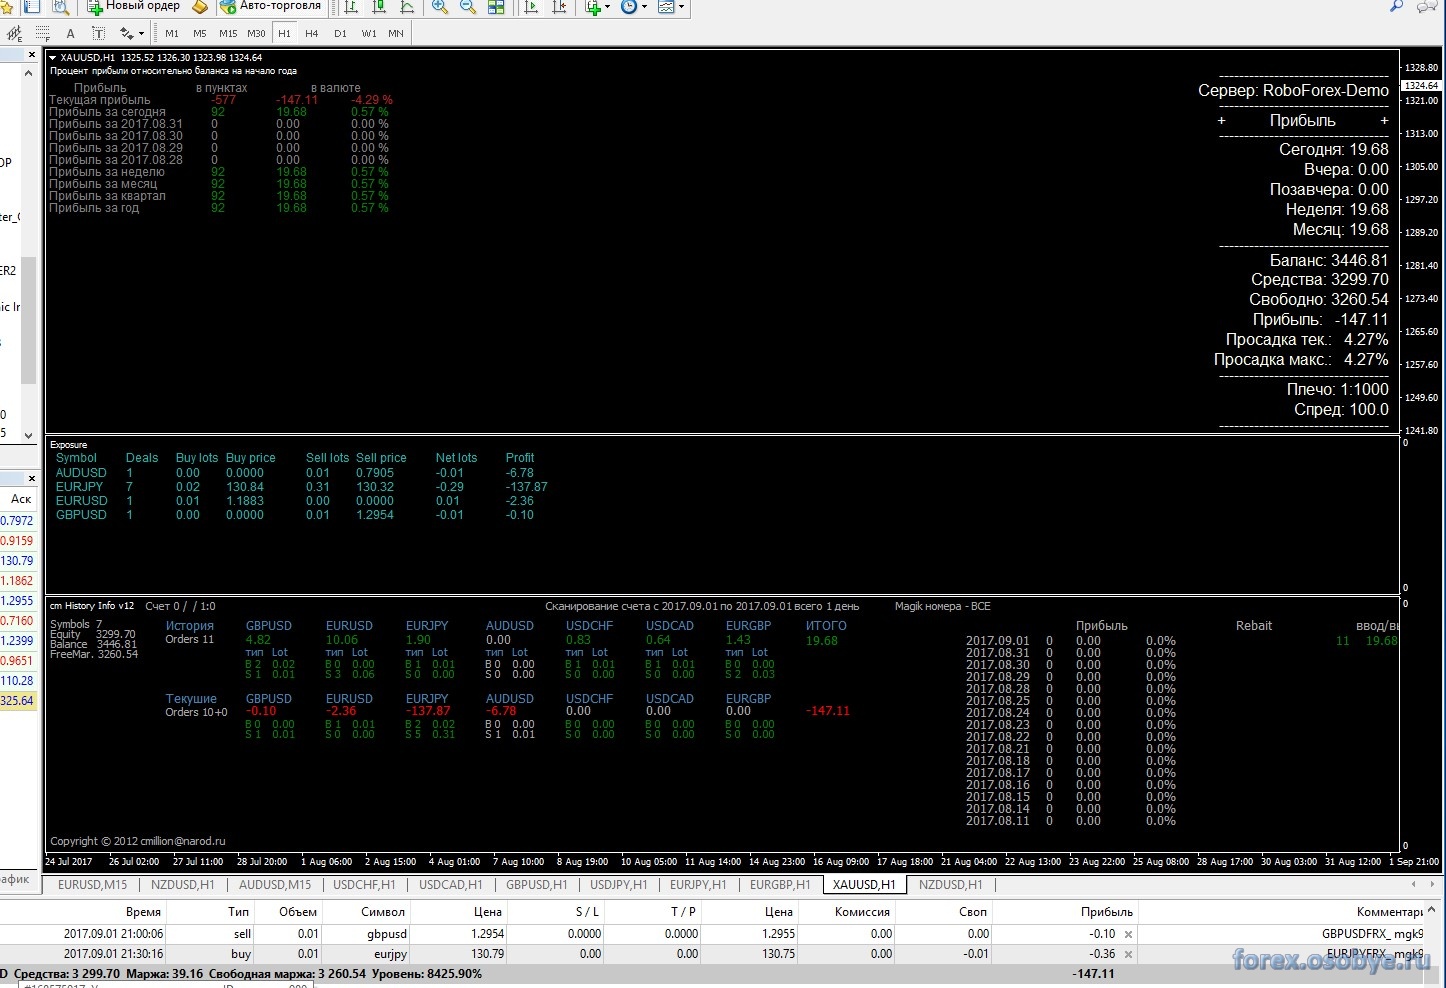Switch timeframe to M30
The width and height of the screenshot is (1446, 988).
pyautogui.click(x=256, y=34)
